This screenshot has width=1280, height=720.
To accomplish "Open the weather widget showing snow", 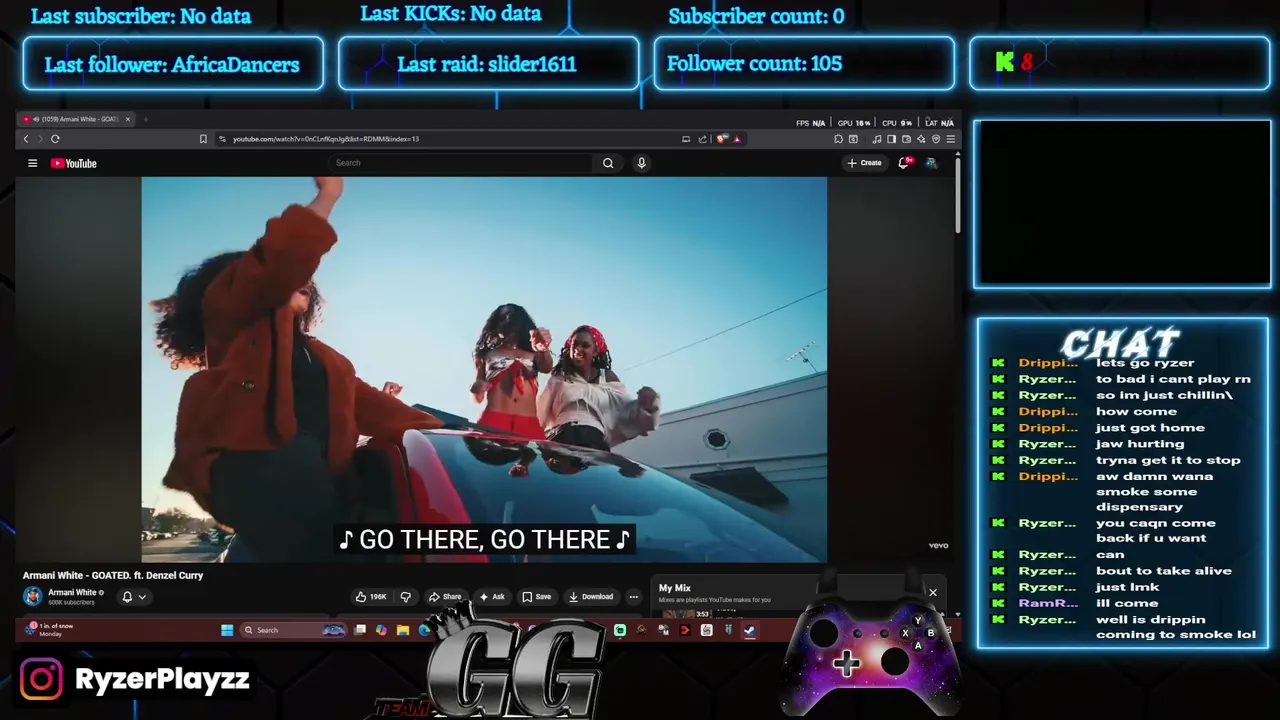I will point(50,630).
